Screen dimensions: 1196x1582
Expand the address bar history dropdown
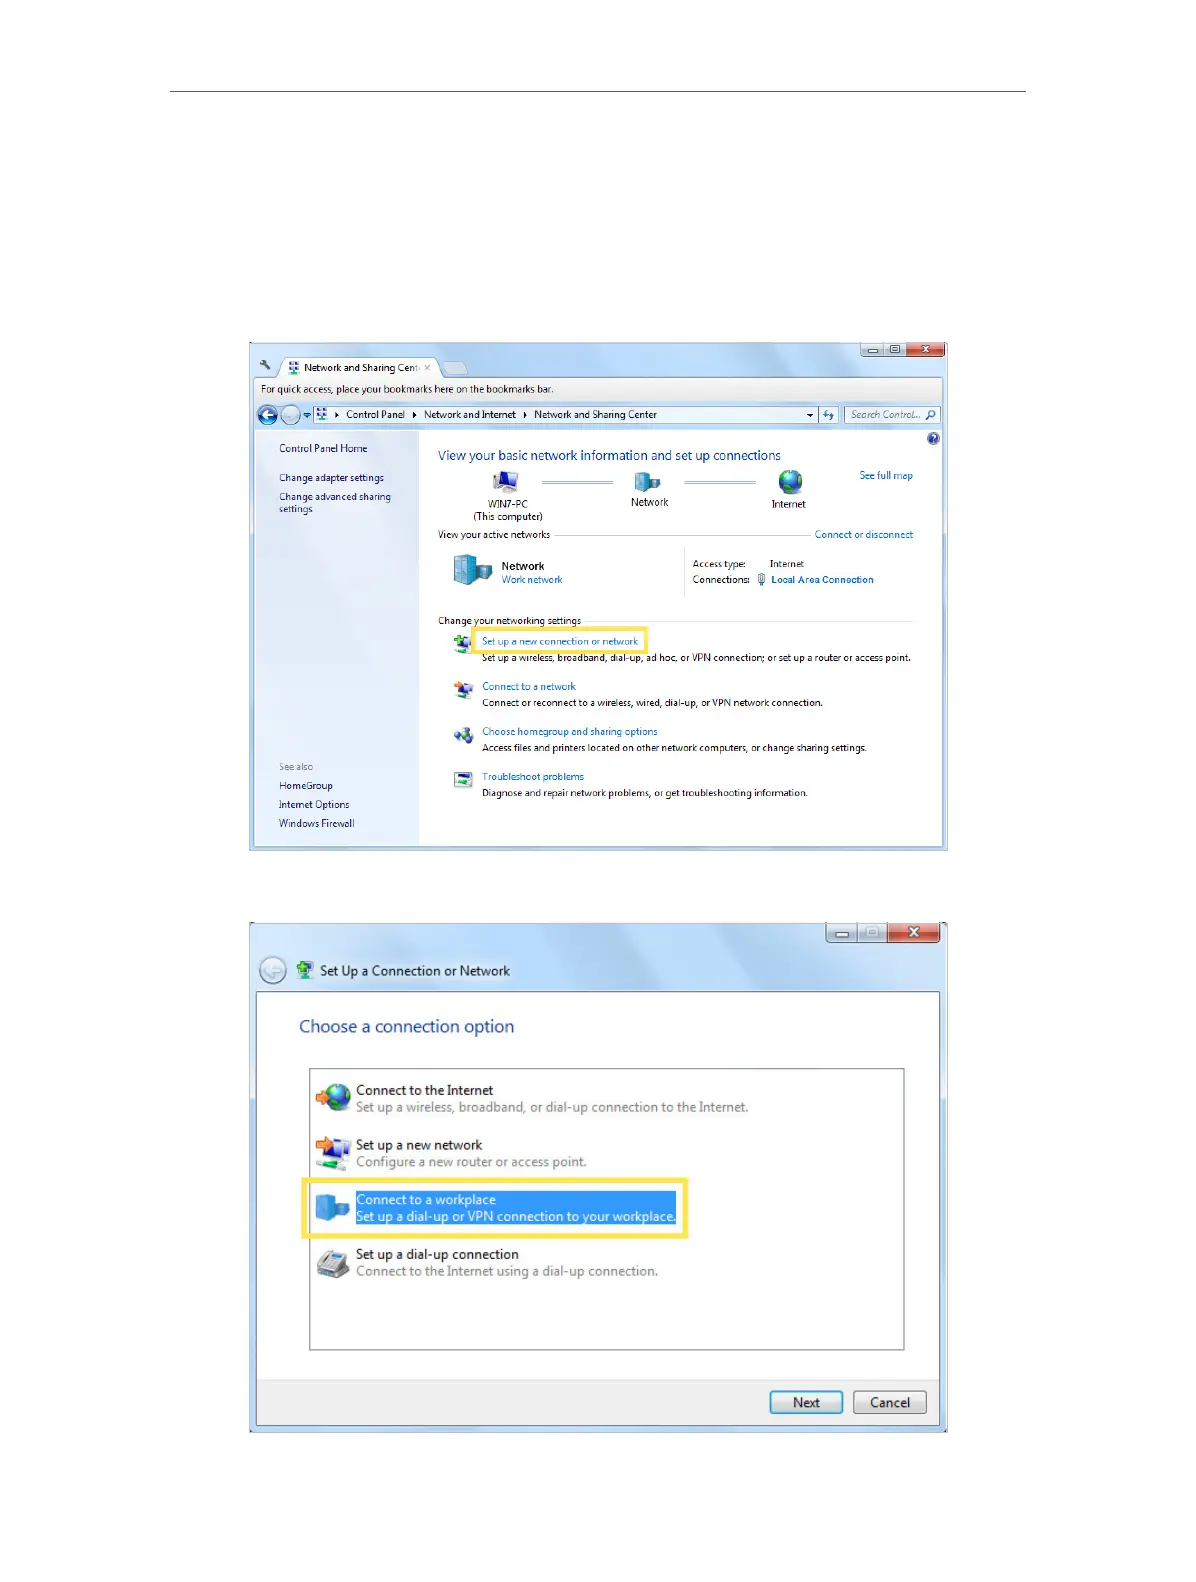pos(810,415)
